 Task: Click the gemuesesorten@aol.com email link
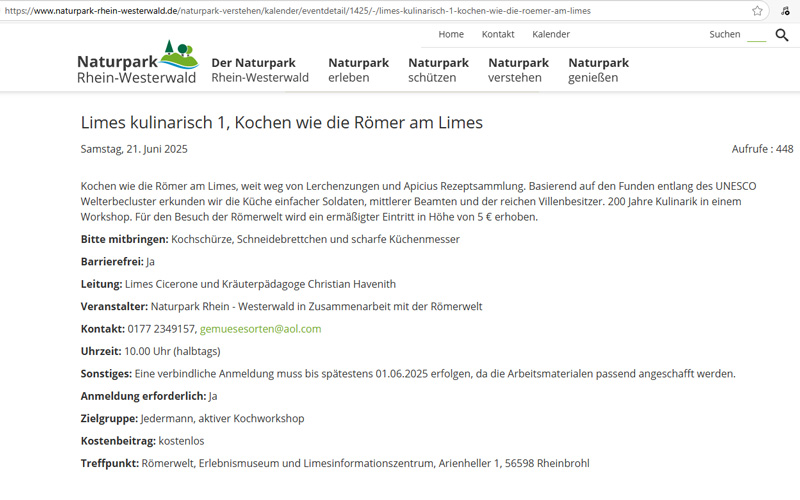(x=261, y=329)
